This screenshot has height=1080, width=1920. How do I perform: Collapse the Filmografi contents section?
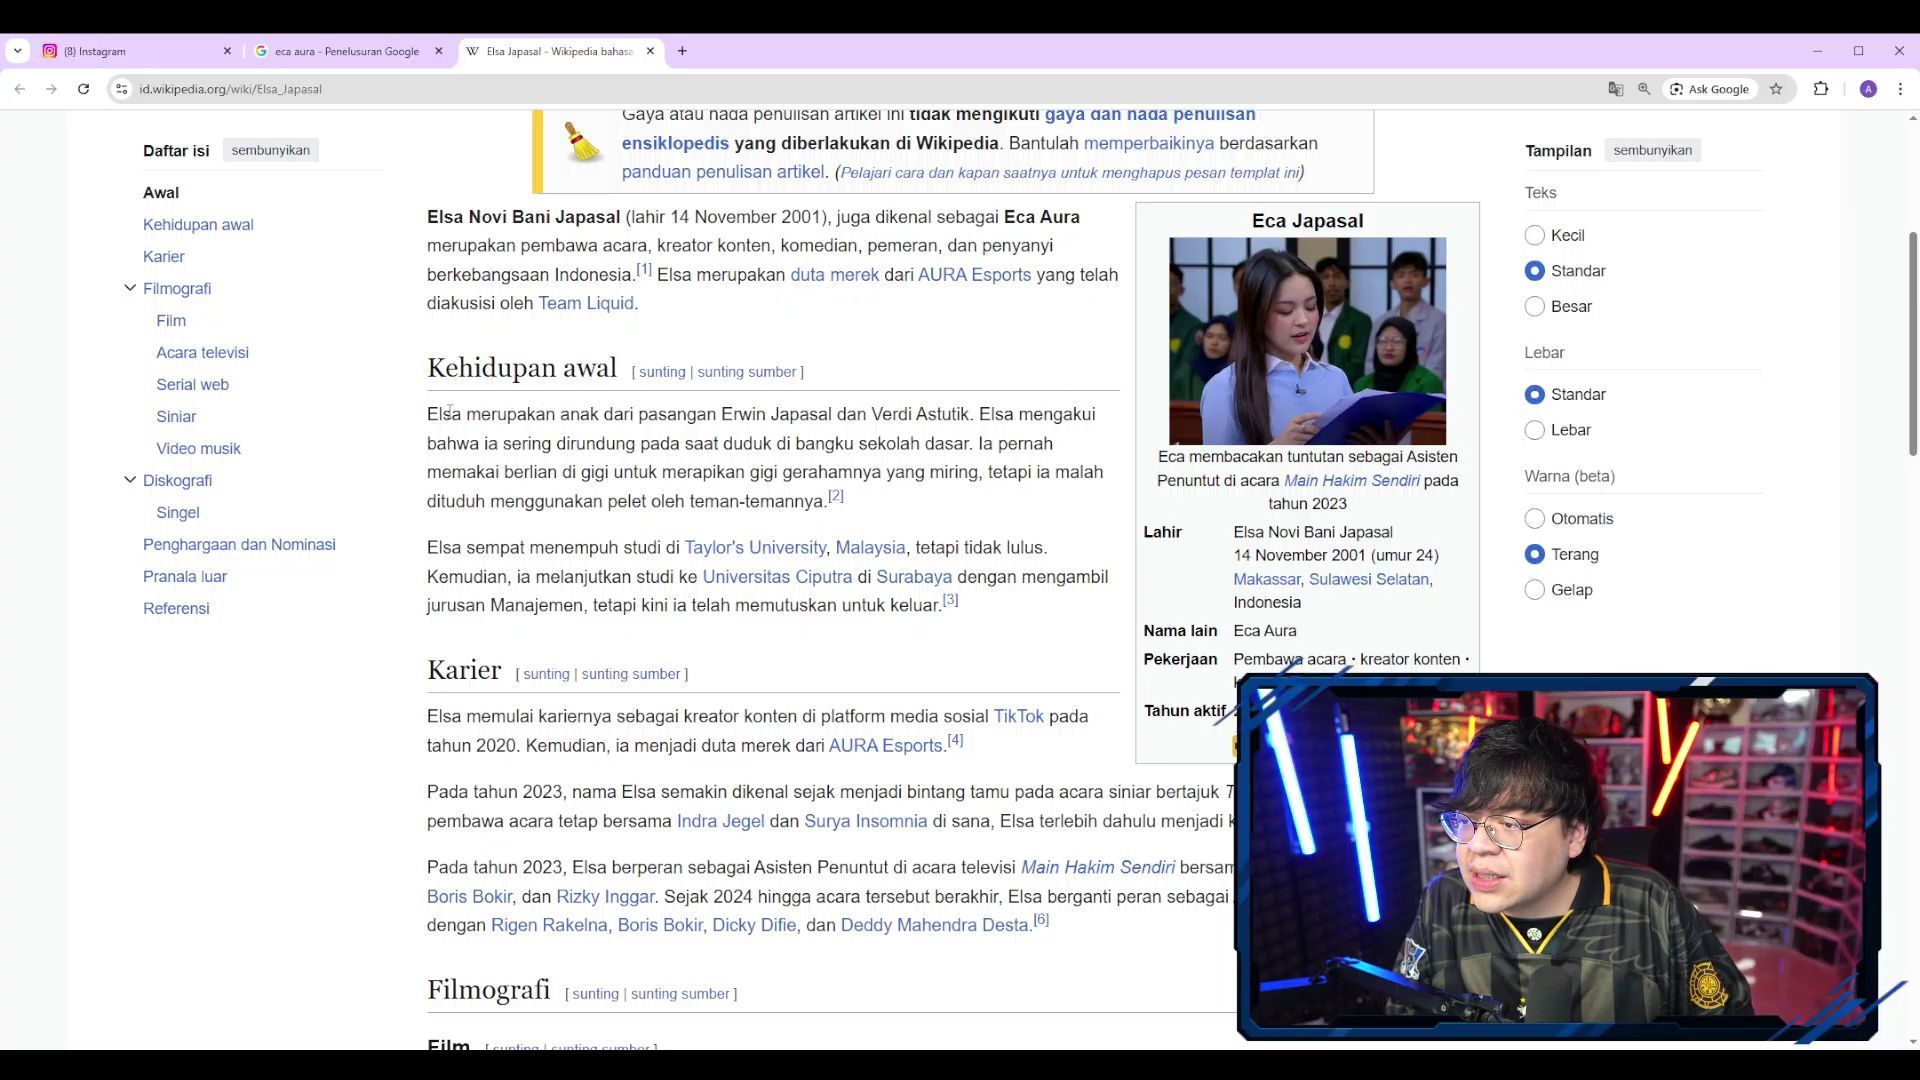(x=130, y=288)
